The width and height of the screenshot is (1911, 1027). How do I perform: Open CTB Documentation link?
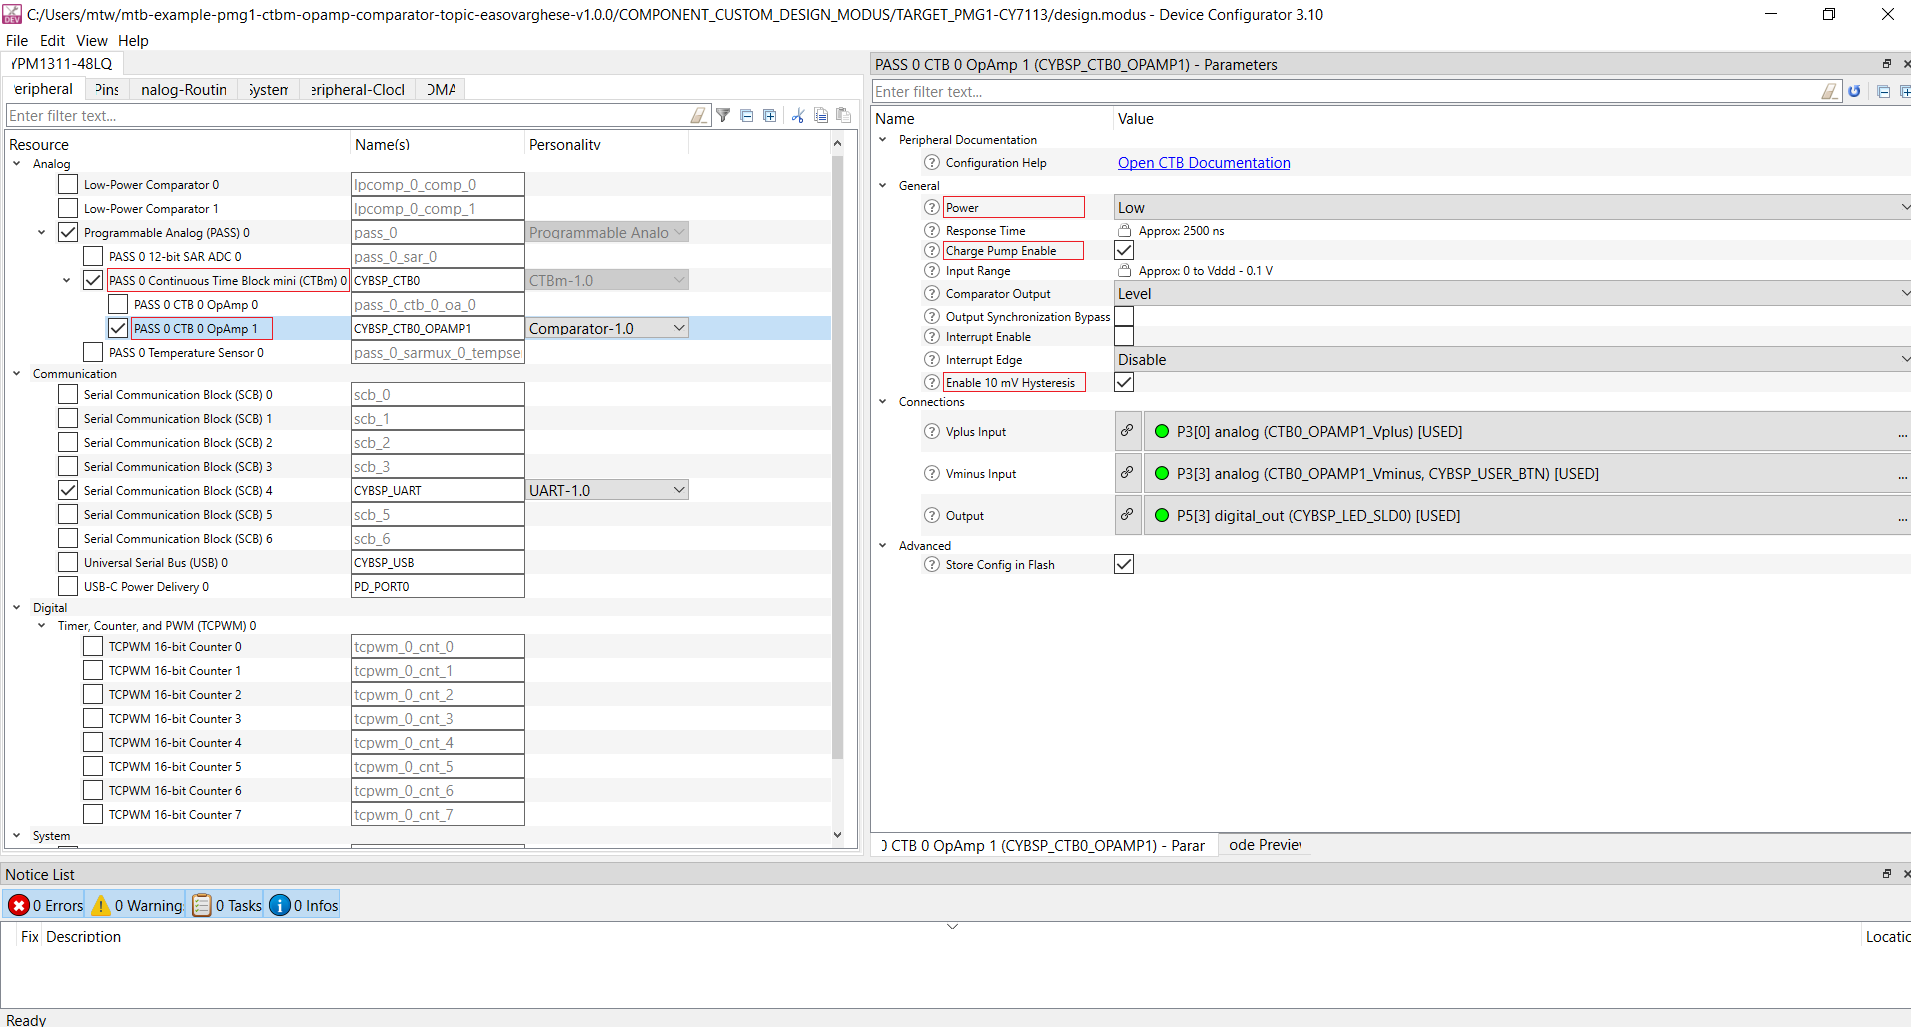(x=1204, y=162)
